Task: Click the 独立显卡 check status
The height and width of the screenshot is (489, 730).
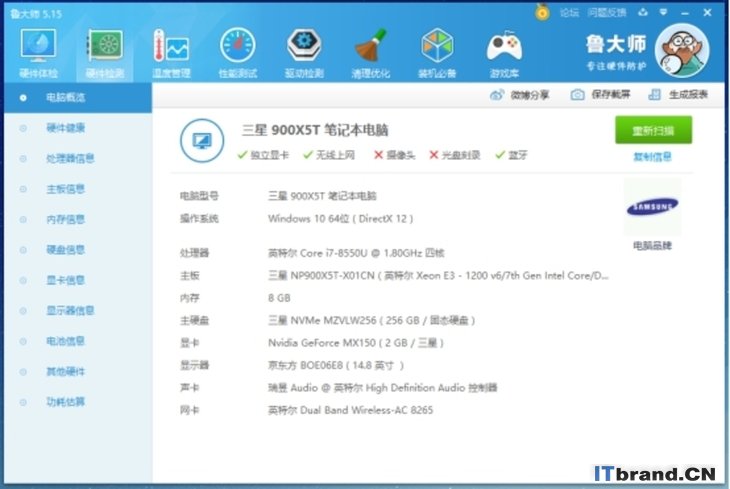Action: (263, 155)
